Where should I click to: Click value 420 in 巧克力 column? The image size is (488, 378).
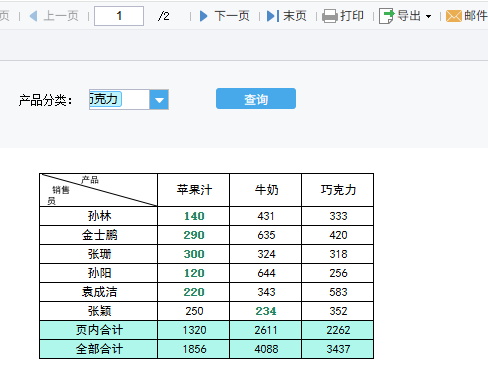338,235
